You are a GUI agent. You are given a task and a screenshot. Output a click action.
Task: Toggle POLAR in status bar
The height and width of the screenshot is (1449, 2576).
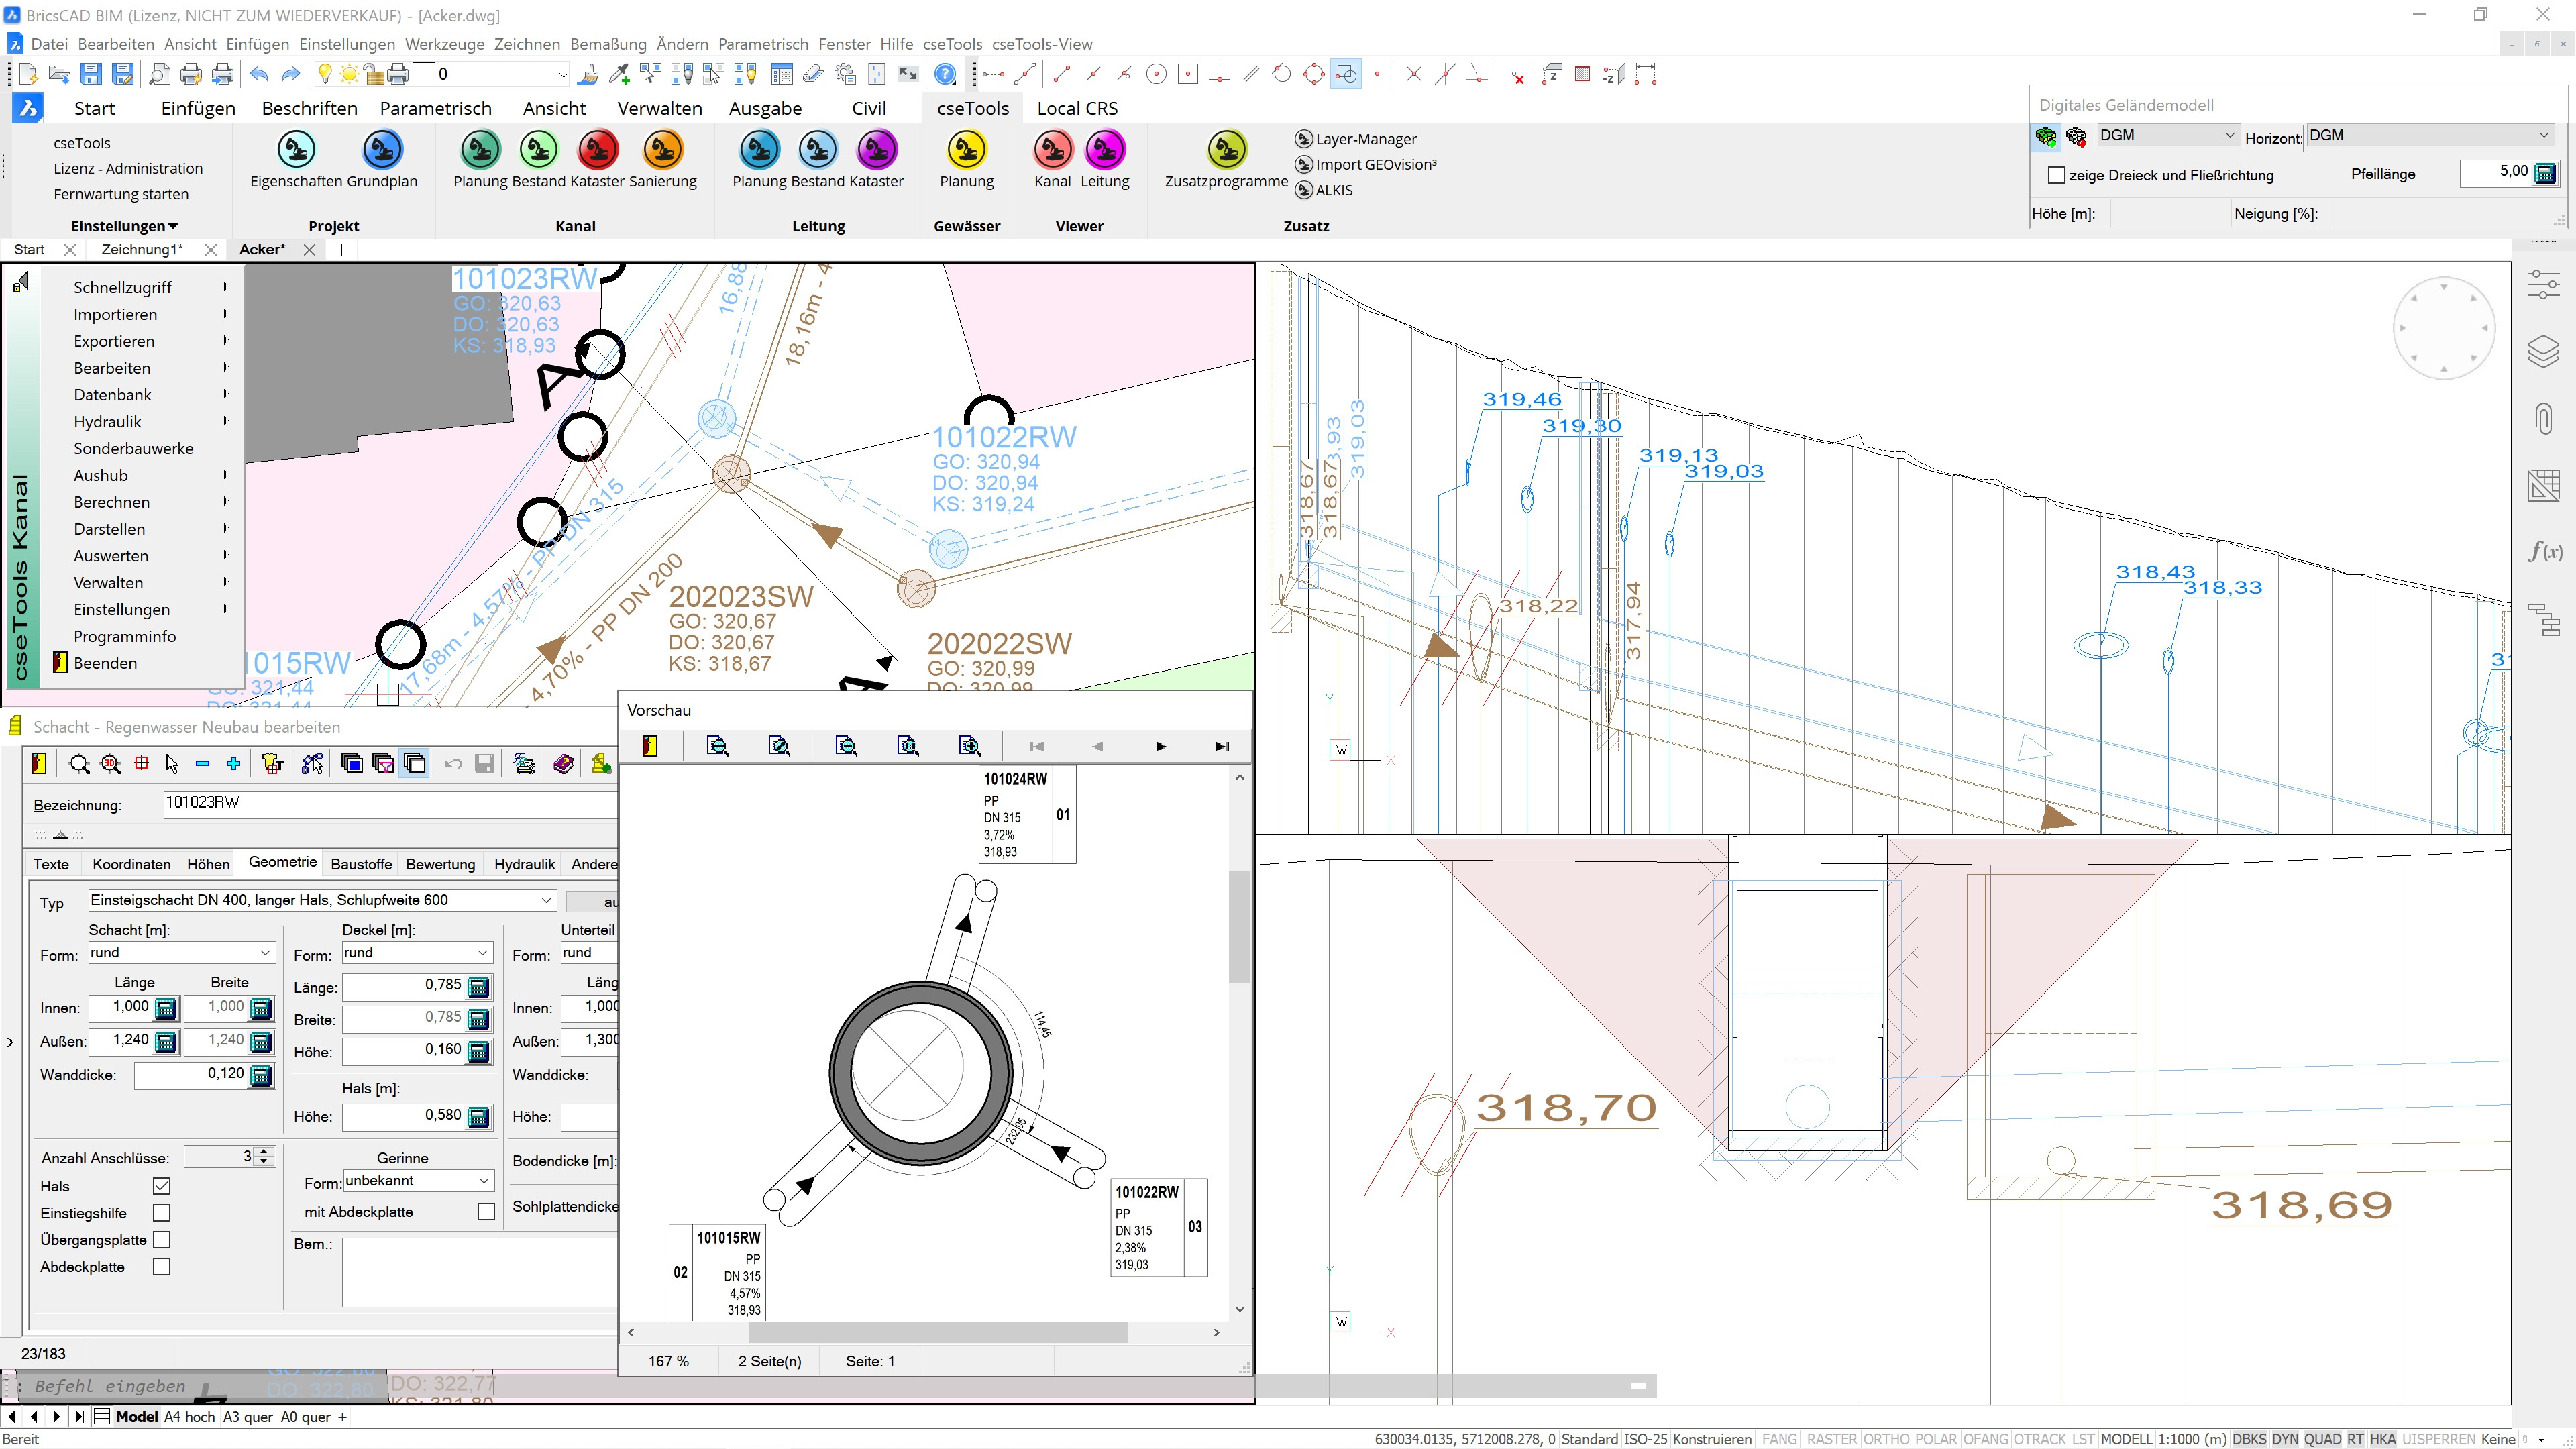(1936, 1439)
